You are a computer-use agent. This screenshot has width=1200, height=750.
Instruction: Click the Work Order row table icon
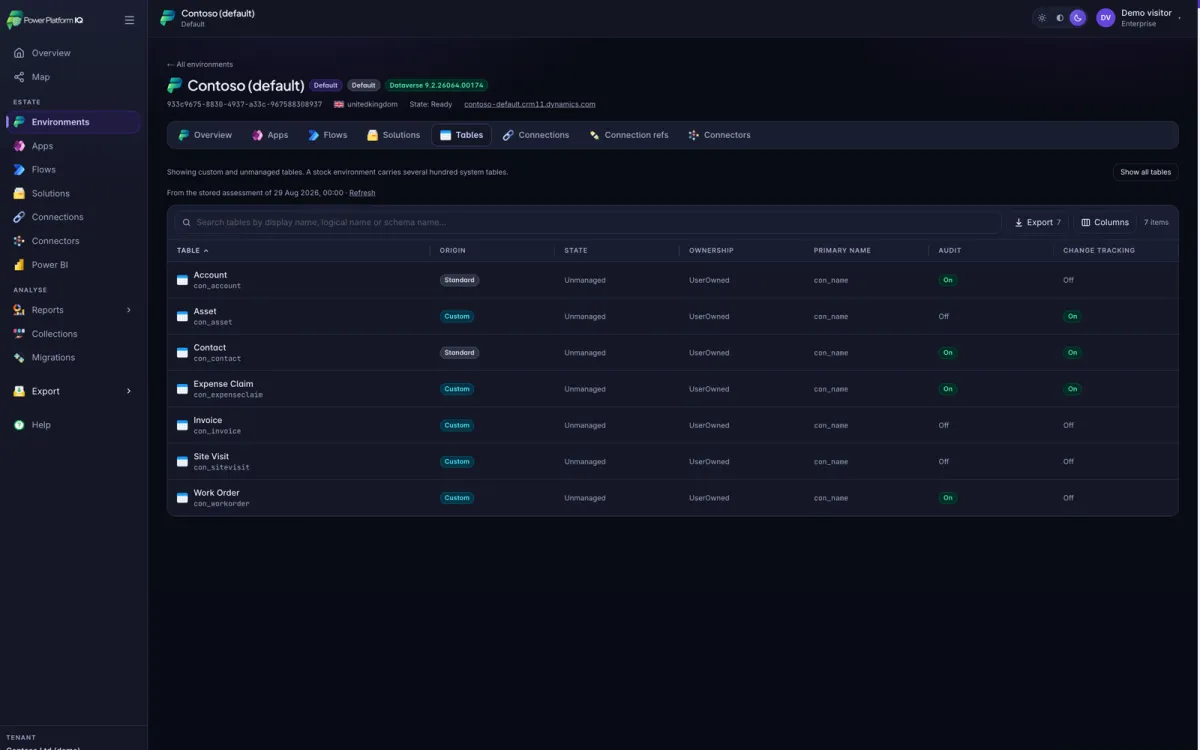(182, 498)
